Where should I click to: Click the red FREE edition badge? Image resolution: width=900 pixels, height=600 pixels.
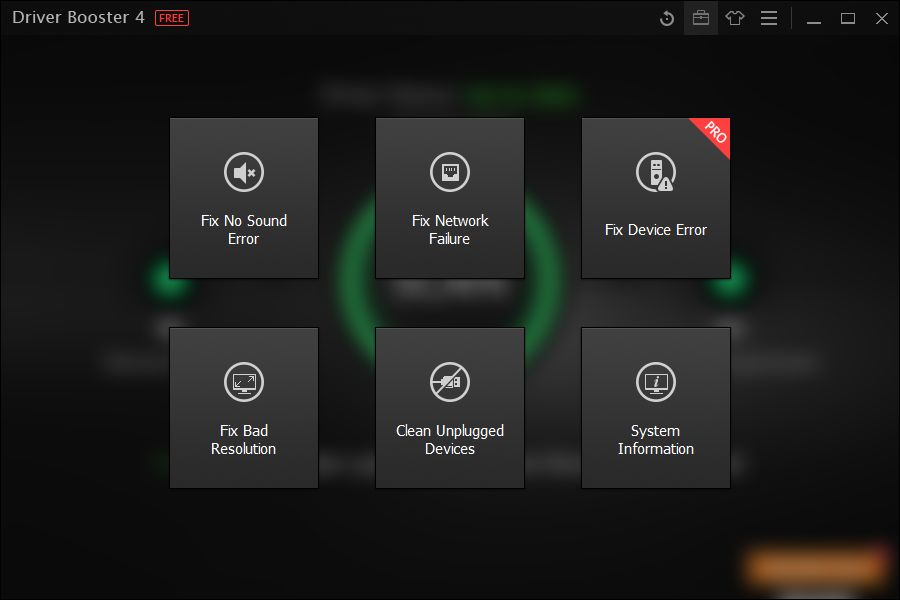point(172,18)
